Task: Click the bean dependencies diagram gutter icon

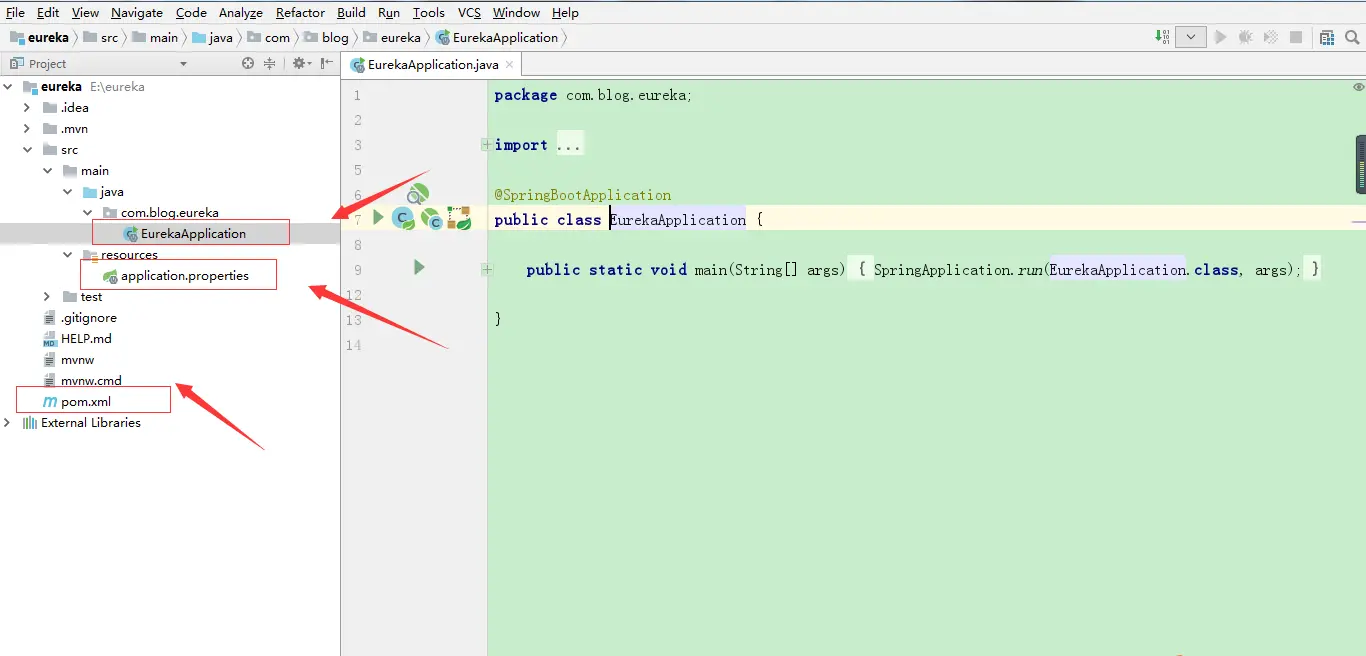Action: [459, 218]
